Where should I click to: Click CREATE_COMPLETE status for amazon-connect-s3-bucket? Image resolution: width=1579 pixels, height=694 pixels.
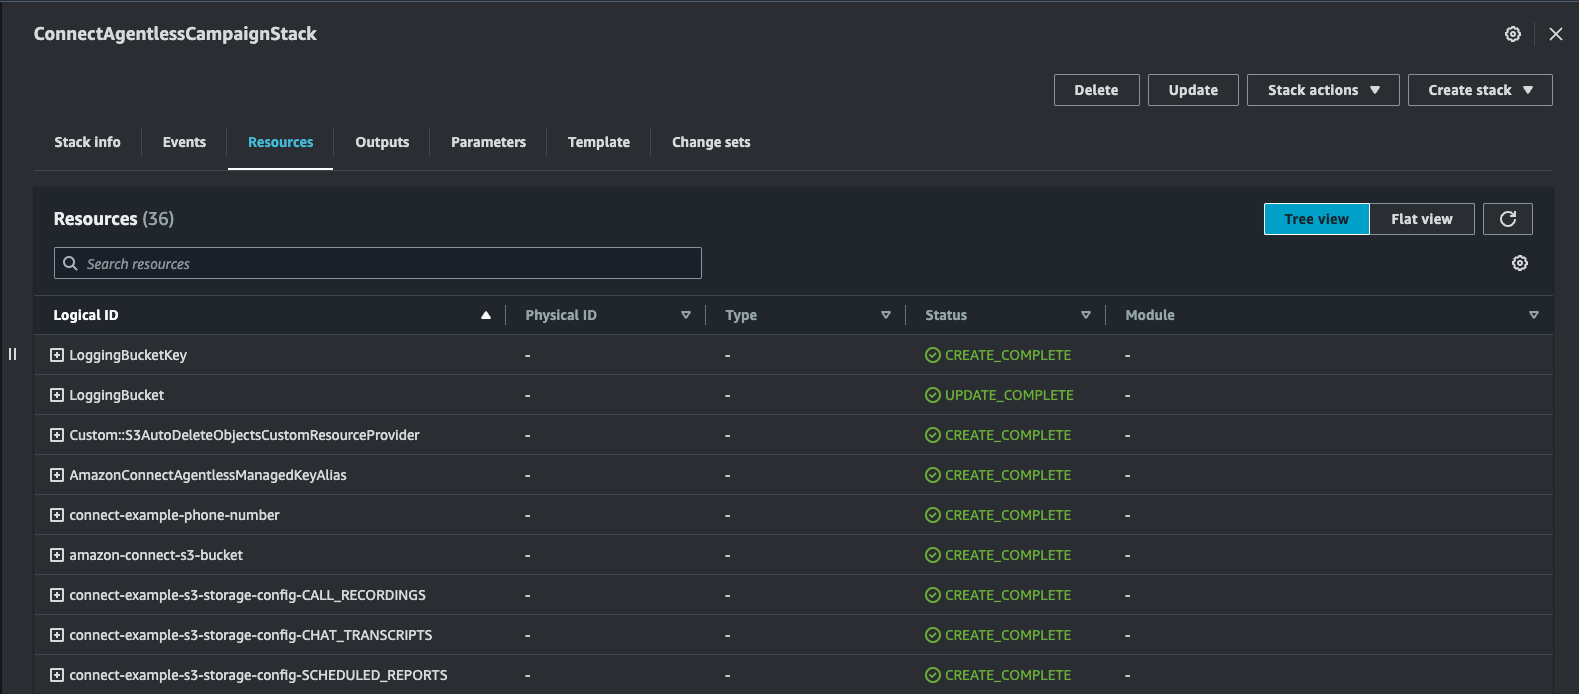pyautogui.click(x=1008, y=555)
